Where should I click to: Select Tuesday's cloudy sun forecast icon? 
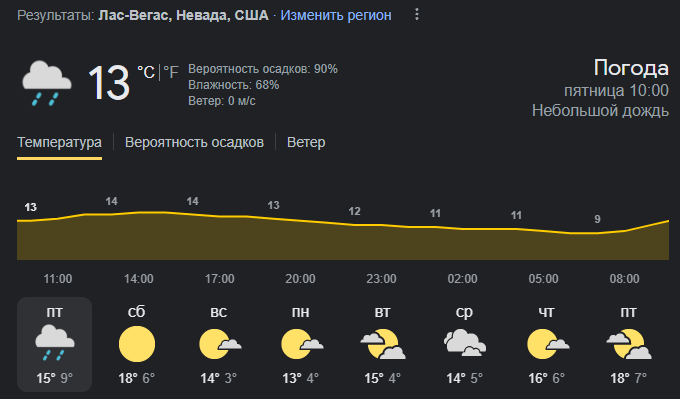pyautogui.click(x=383, y=344)
